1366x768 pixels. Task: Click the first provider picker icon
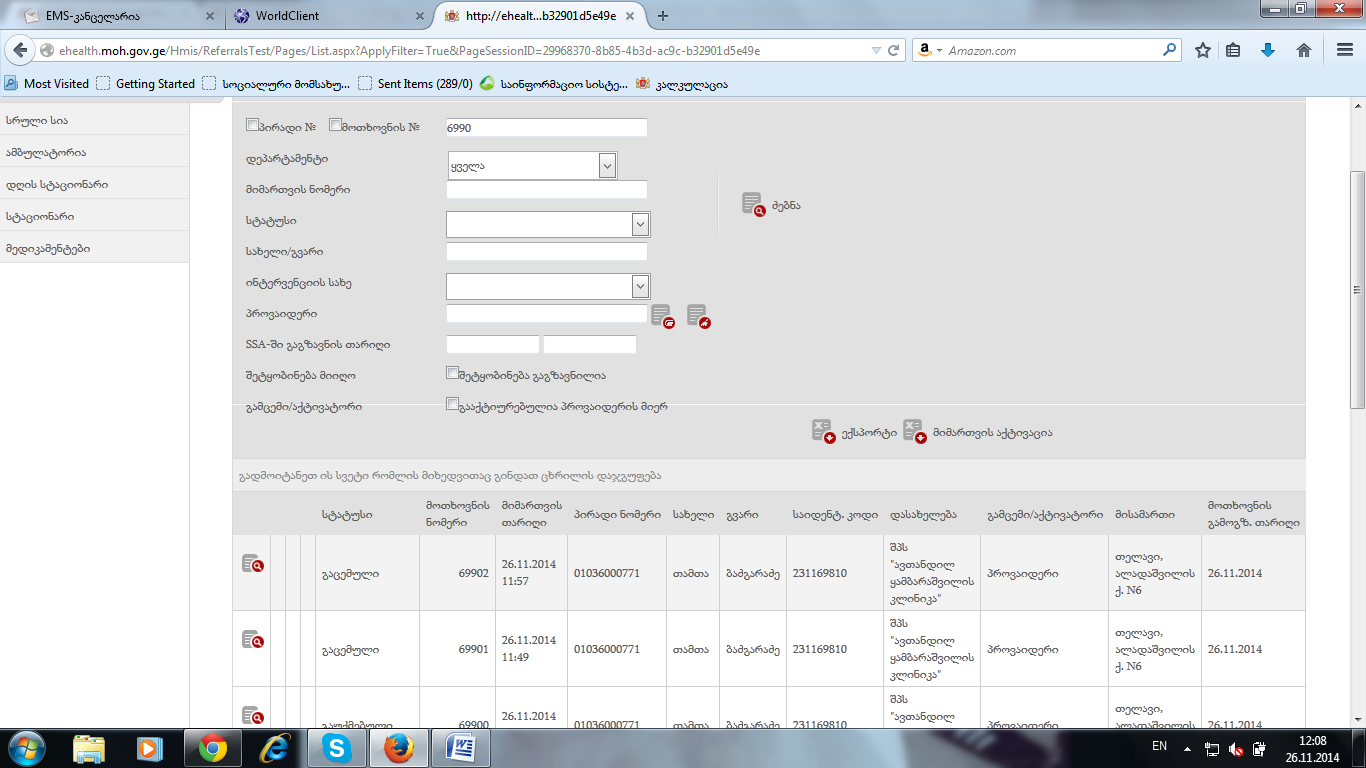click(x=662, y=316)
